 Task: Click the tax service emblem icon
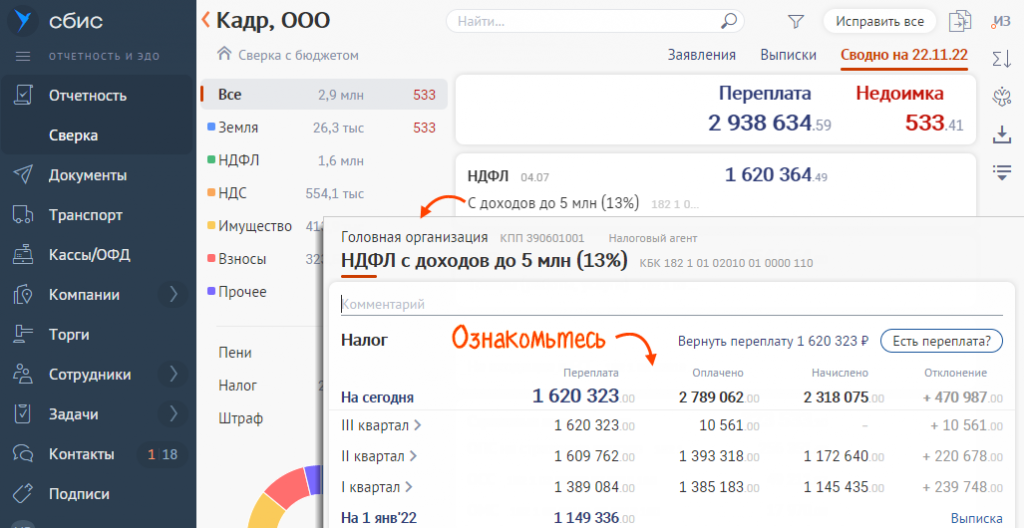tap(1001, 96)
